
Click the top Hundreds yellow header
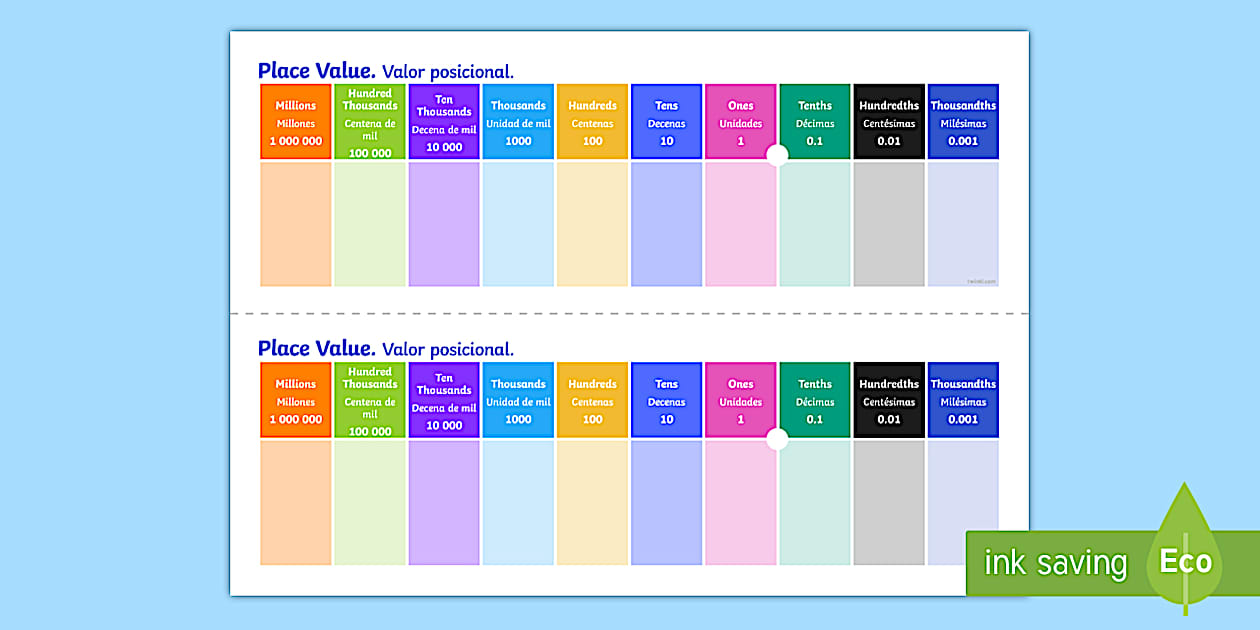tap(592, 122)
